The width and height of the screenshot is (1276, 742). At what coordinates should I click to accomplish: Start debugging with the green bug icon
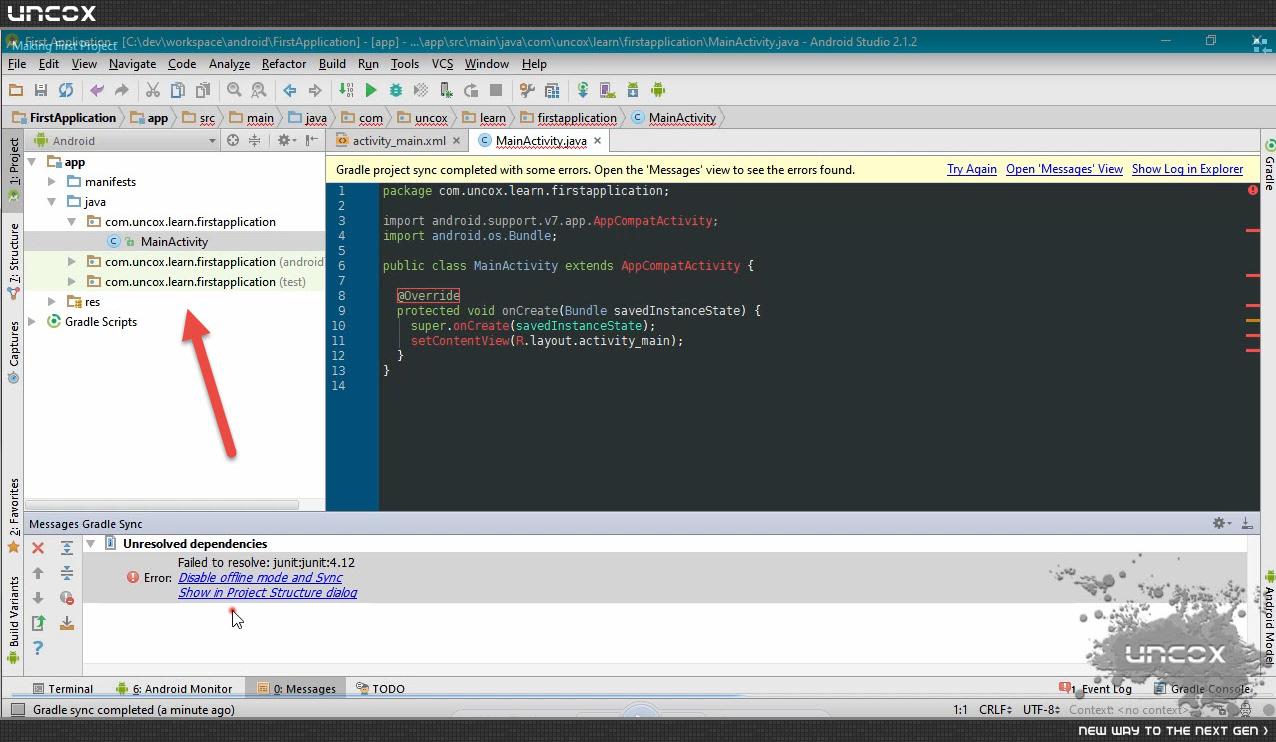[x=396, y=90]
